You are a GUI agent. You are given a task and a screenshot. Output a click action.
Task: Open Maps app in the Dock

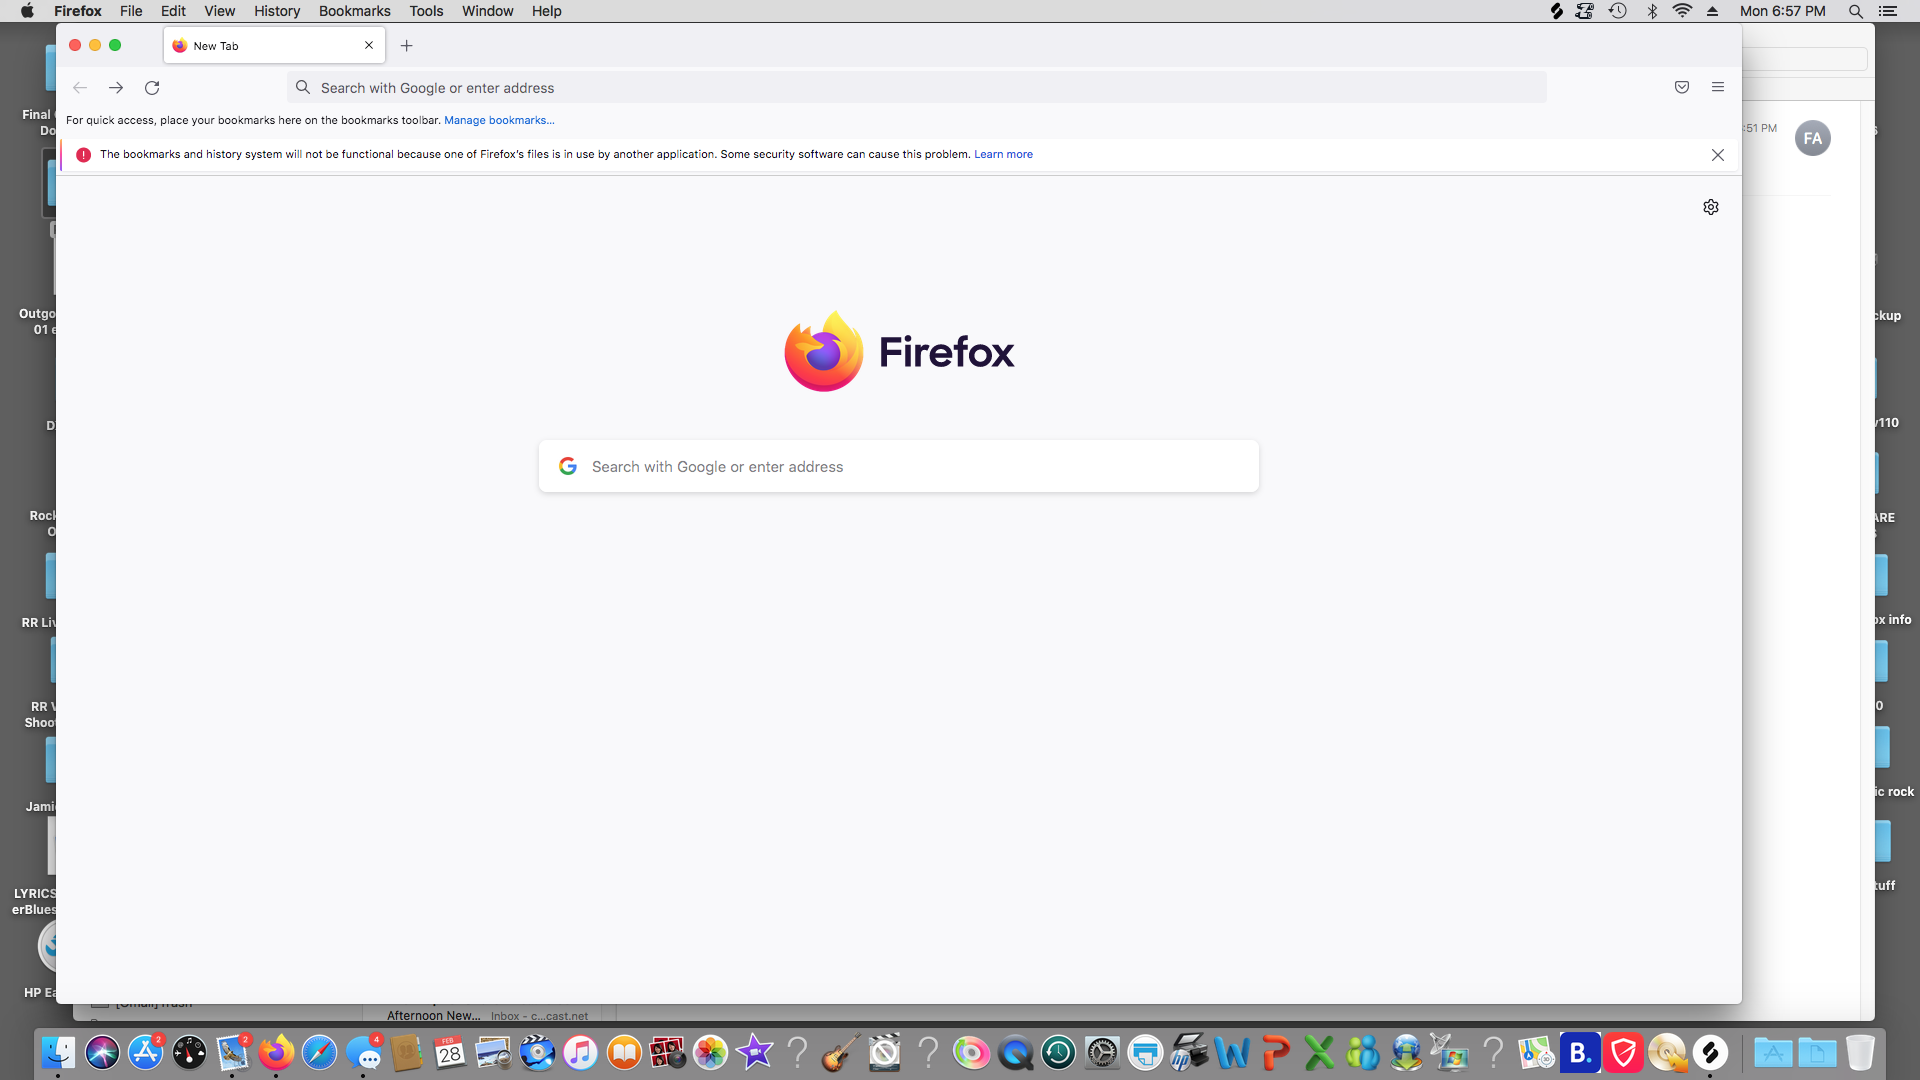1536,1052
